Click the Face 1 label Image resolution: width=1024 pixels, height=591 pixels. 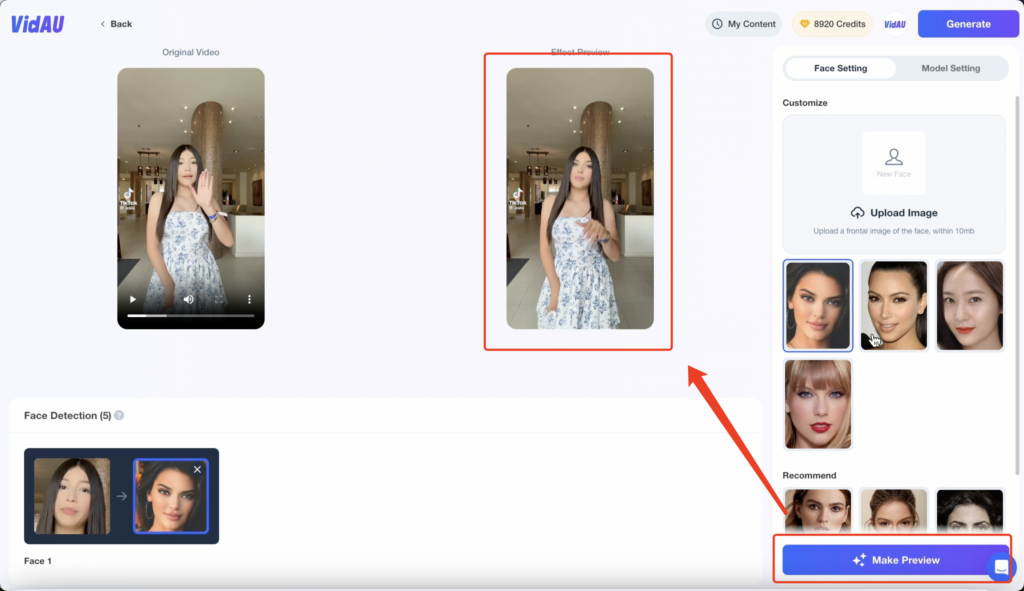38,561
